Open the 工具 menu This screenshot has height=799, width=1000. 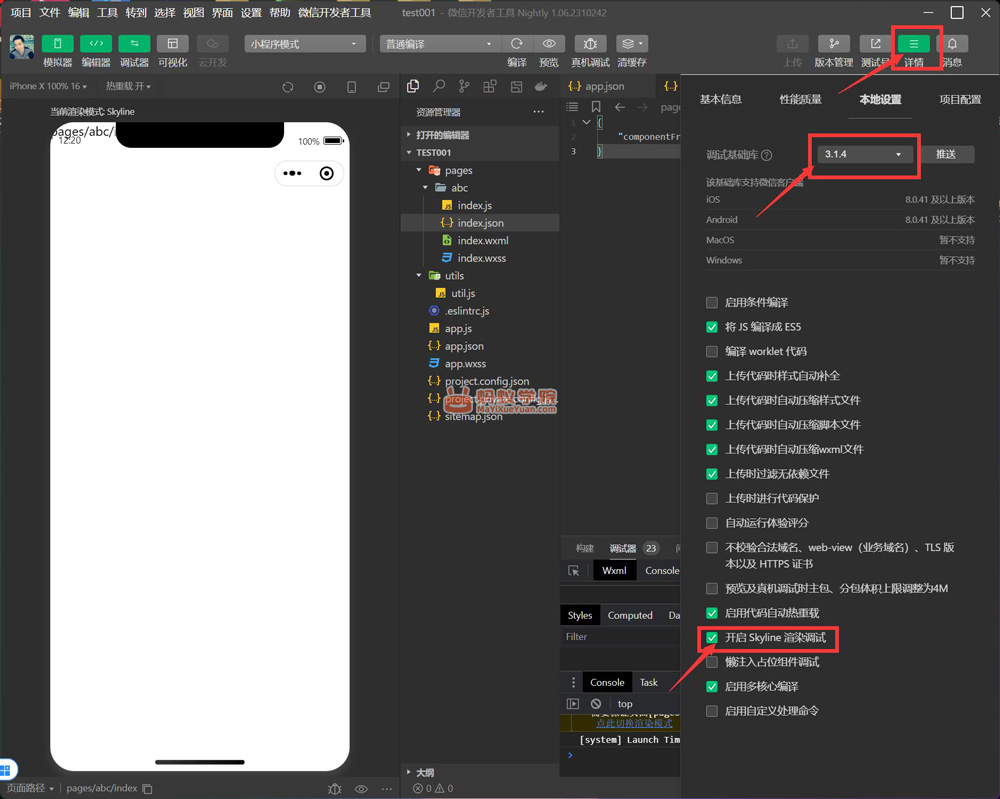pyautogui.click(x=107, y=12)
